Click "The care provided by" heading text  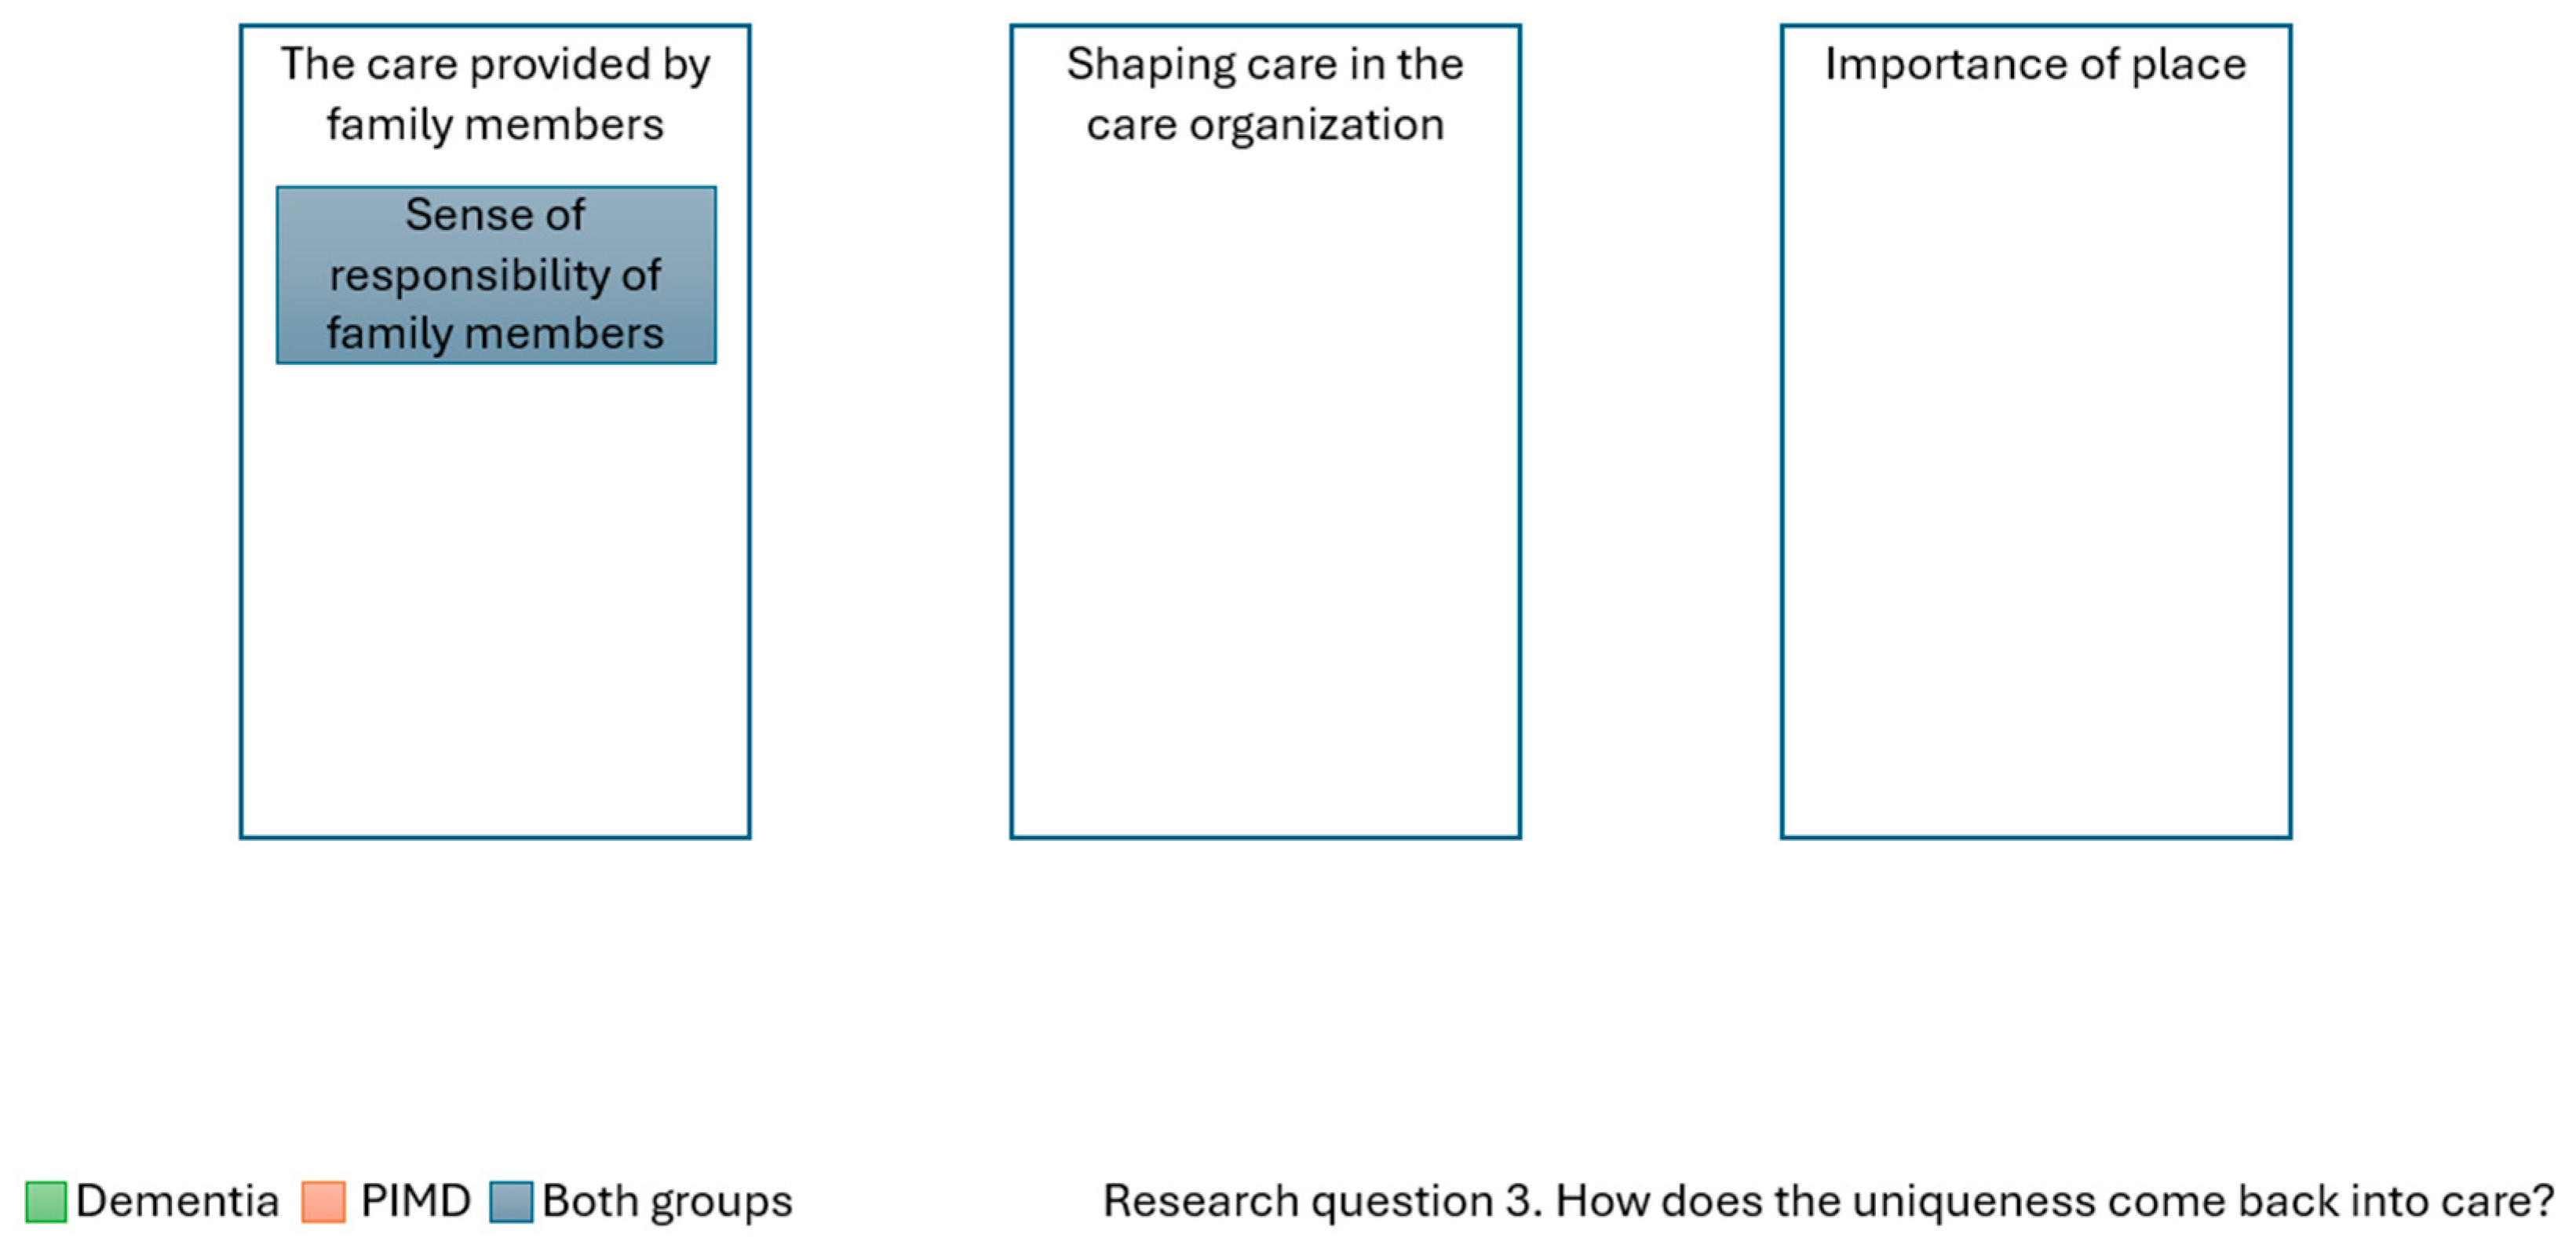coord(495,64)
